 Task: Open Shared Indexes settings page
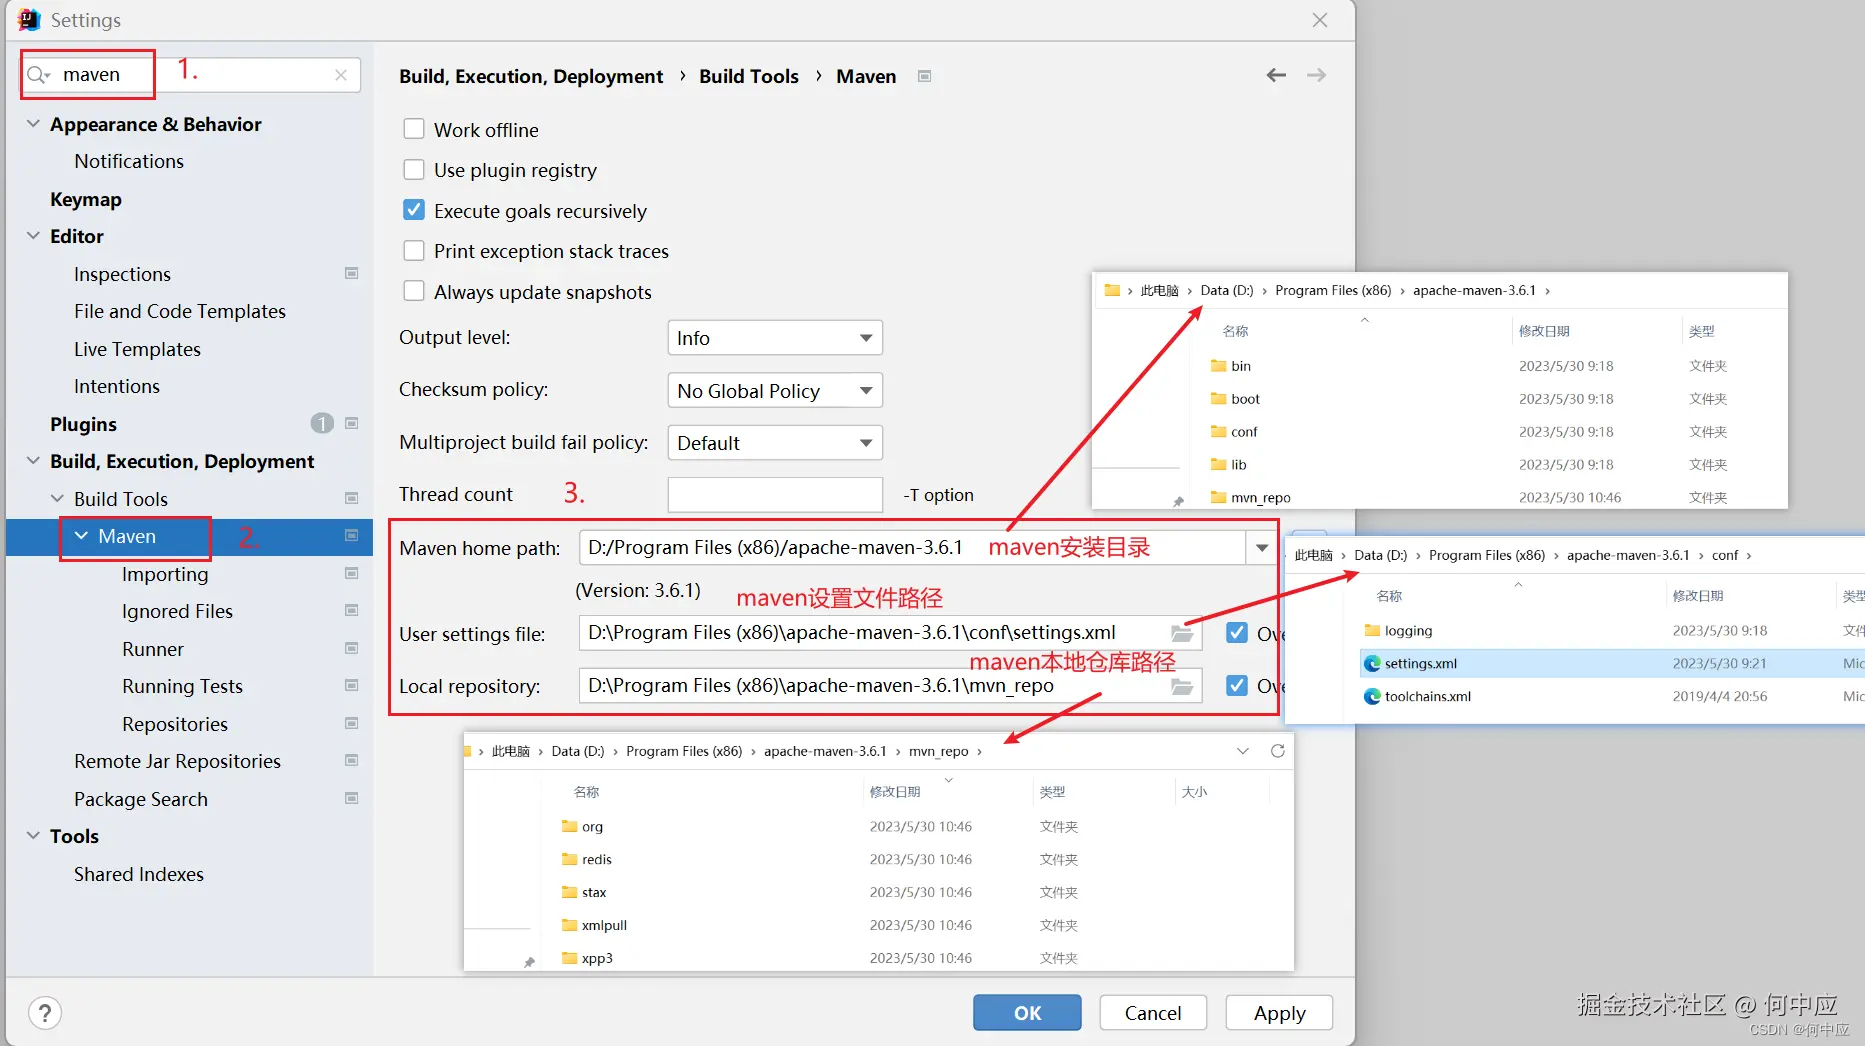pyautogui.click(x=139, y=874)
